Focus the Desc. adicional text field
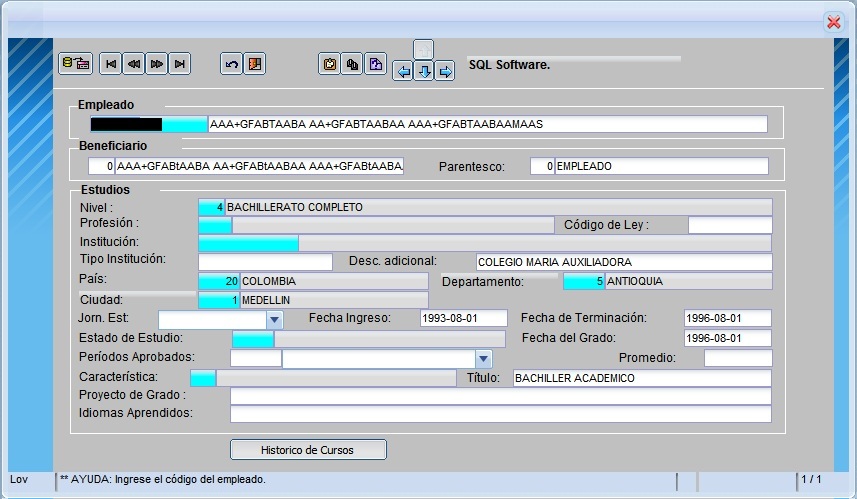857x499 pixels. point(623,262)
